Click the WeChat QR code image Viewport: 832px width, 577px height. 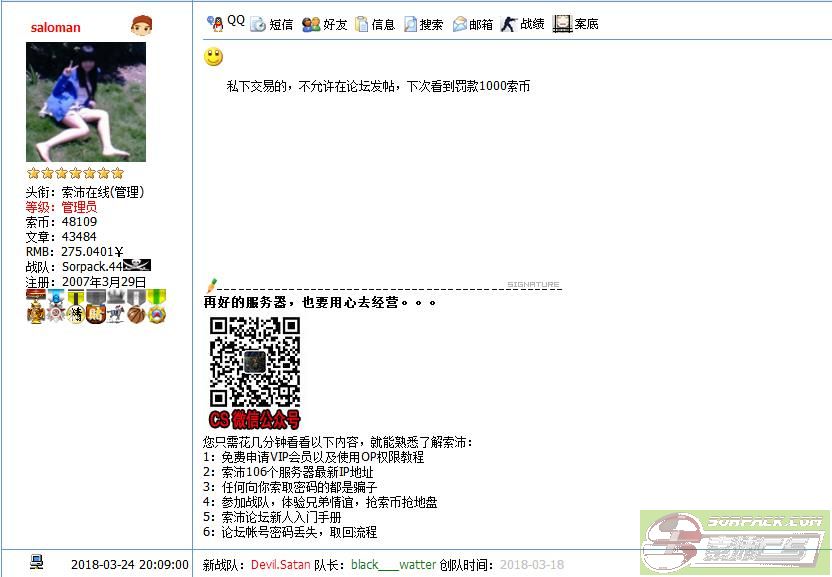tap(255, 362)
